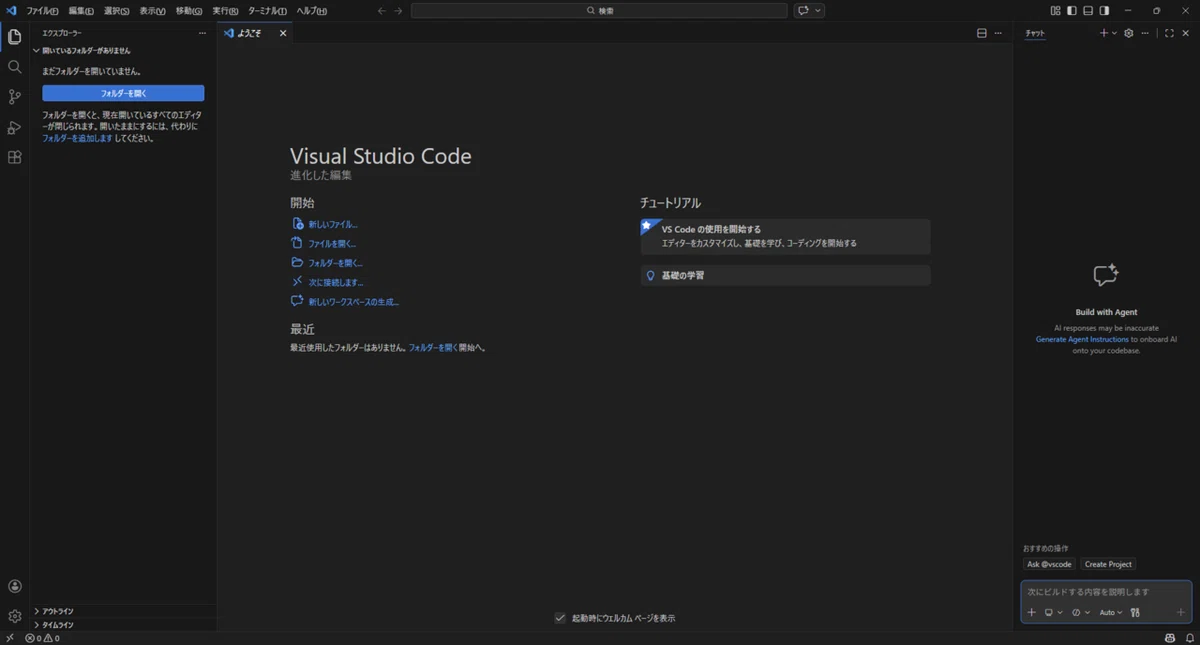Click フォルダーを開く... in the start list
1200x645 pixels.
335,263
